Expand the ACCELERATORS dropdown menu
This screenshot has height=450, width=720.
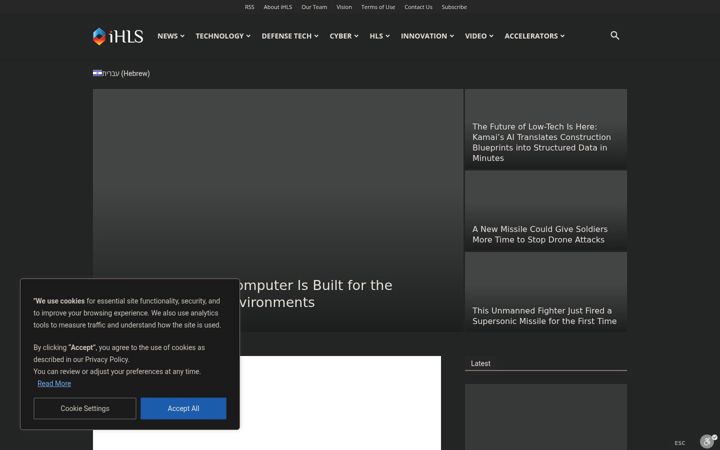click(534, 36)
